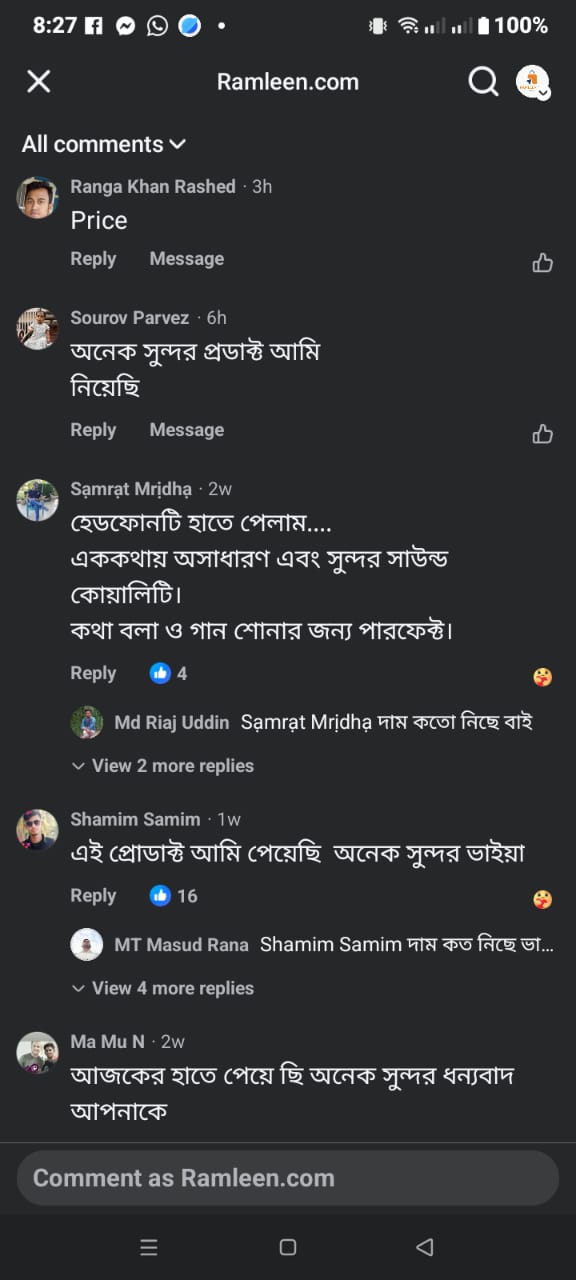Expand View 2 more replies under Samrat Mridha
This screenshot has height=1280, width=576.
[x=162, y=765]
